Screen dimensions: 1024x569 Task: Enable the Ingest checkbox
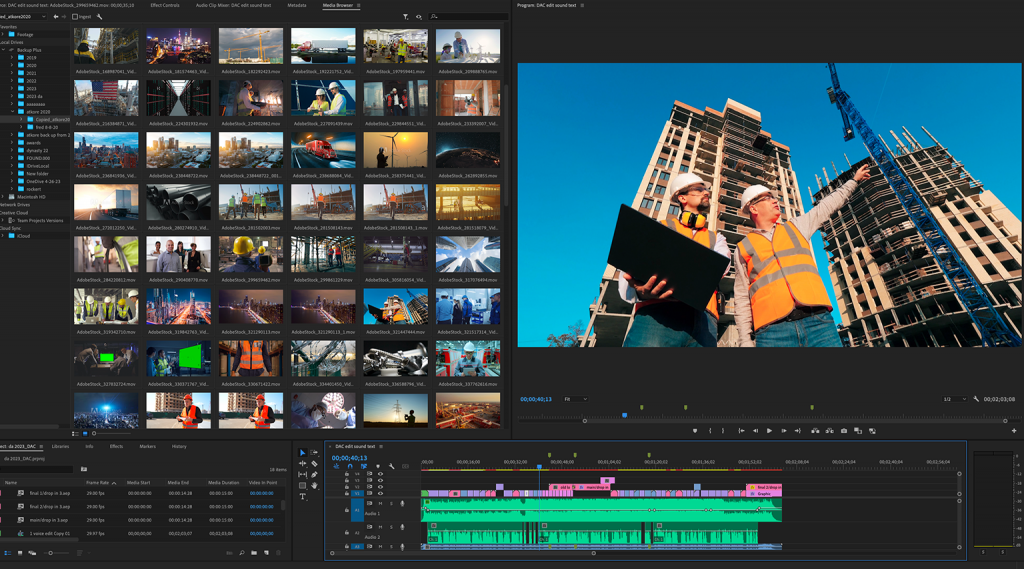[76, 17]
